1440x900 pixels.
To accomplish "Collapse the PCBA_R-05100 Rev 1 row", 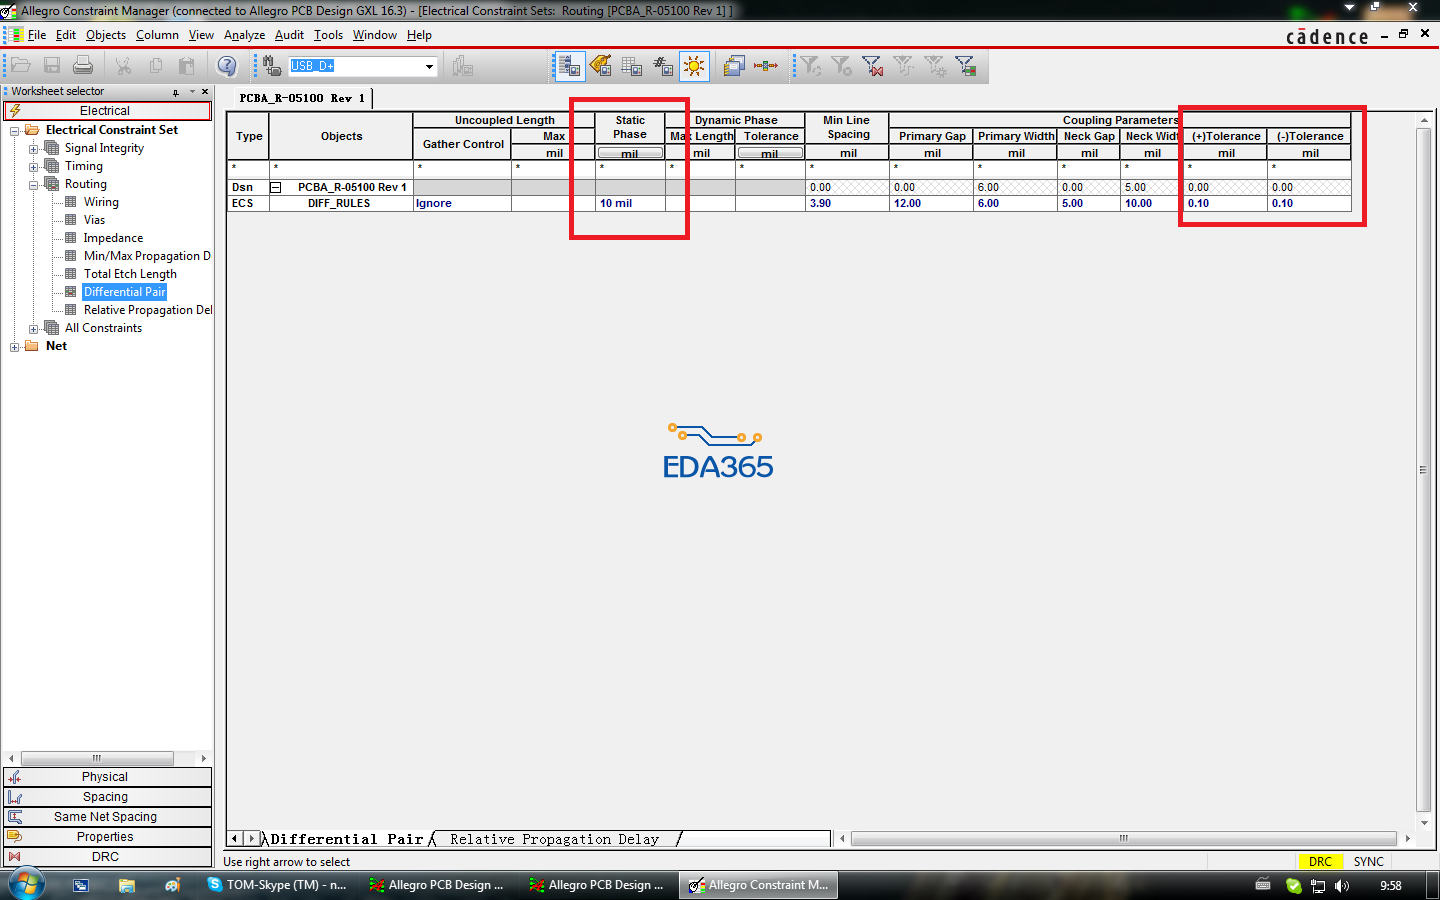I will coord(276,187).
